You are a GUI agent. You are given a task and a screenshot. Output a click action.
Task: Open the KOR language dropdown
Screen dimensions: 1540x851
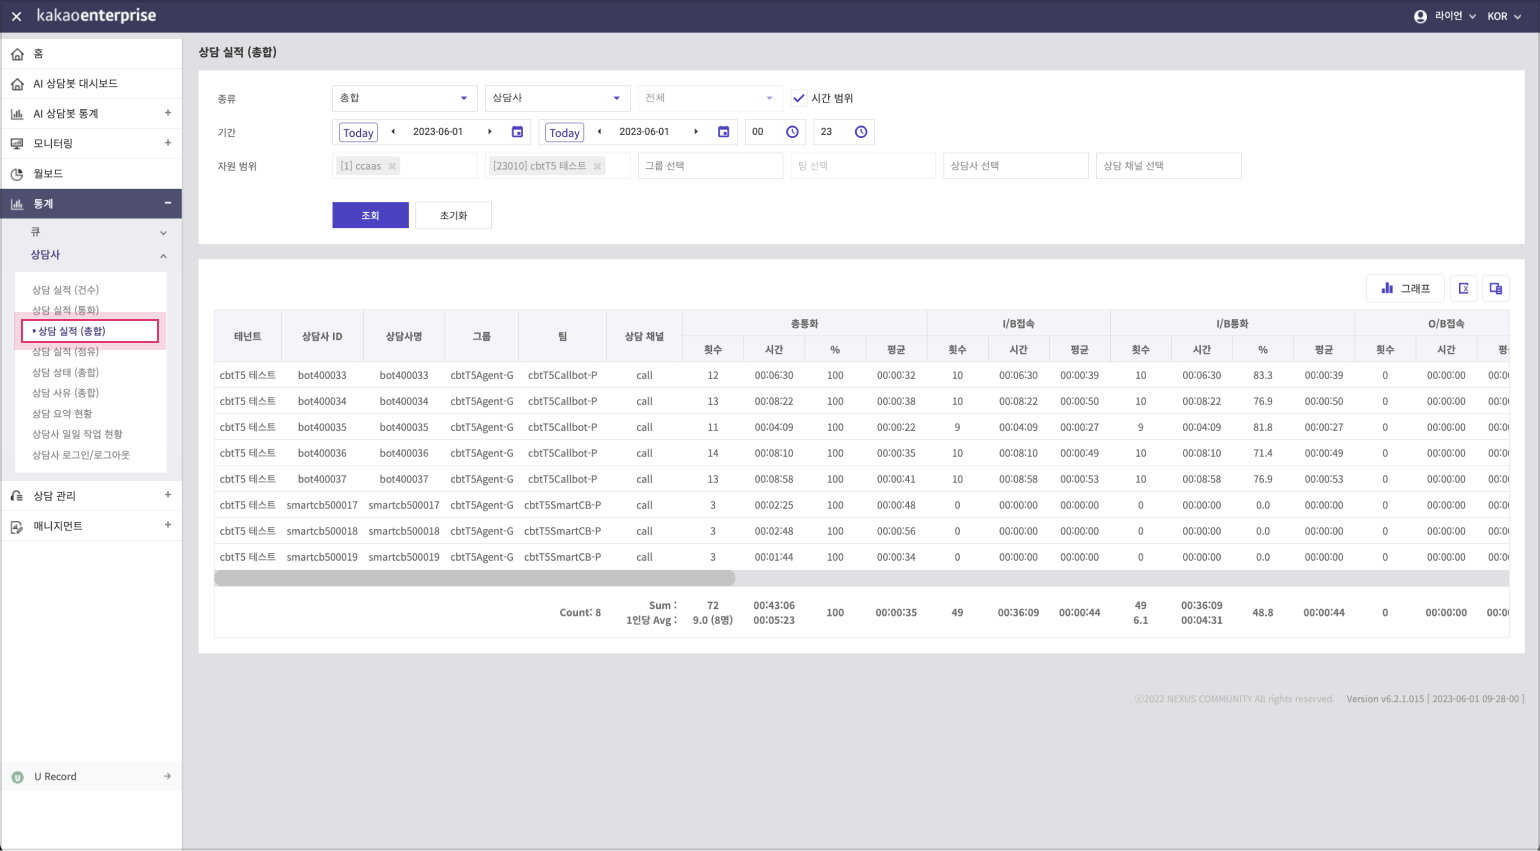coord(1504,16)
